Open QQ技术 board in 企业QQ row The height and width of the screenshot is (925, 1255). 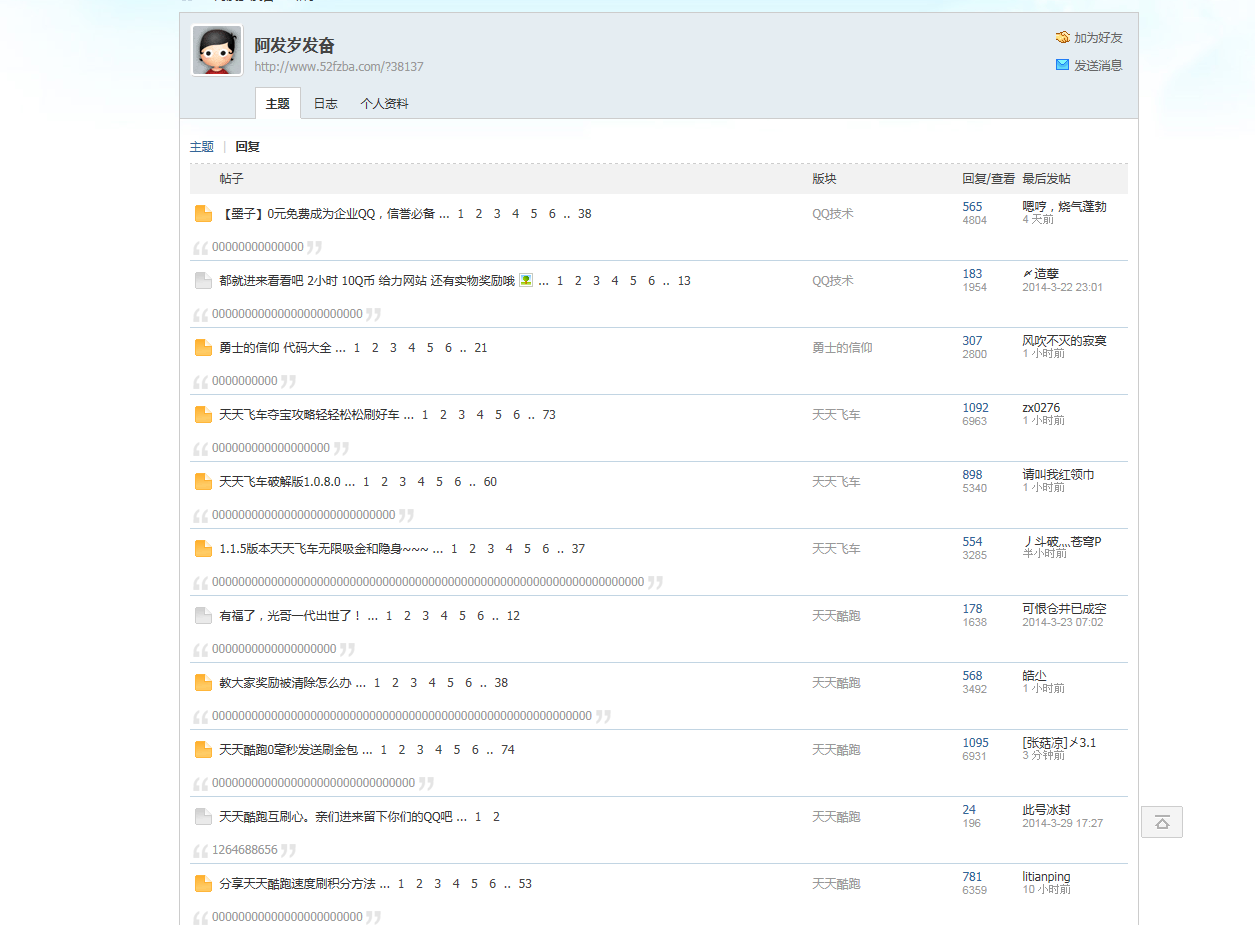point(832,213)
